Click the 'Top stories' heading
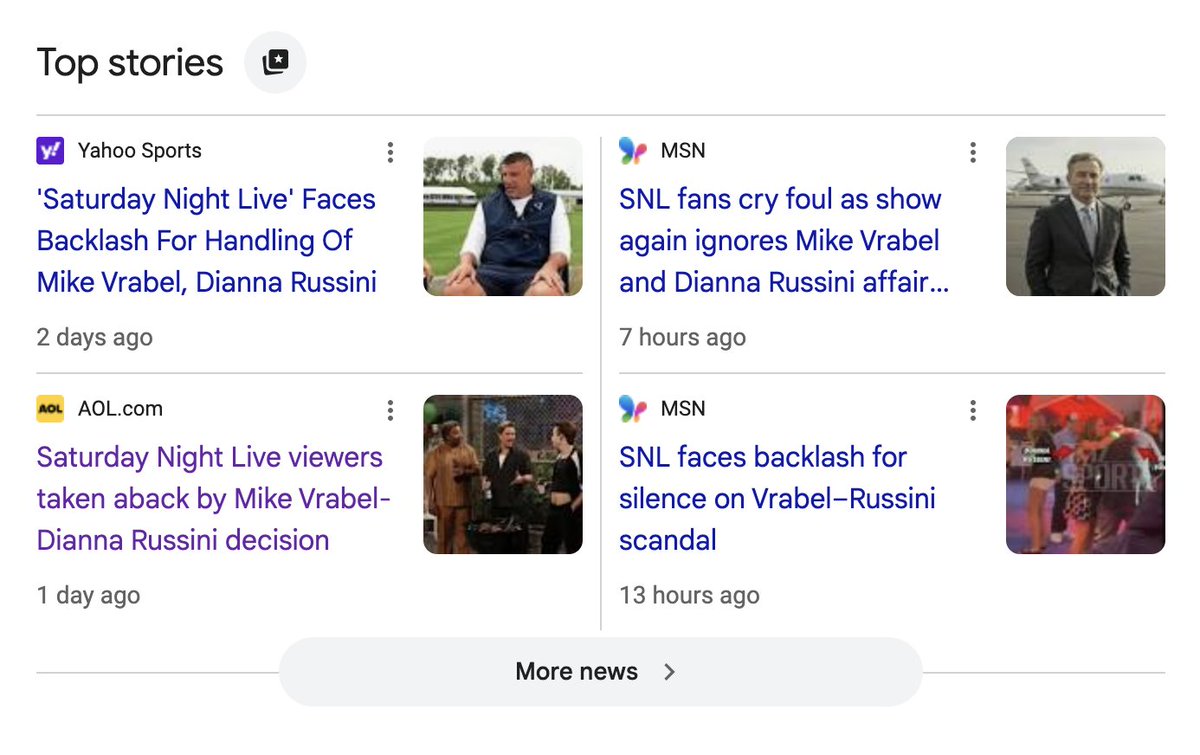 click(x=130, y=63)
